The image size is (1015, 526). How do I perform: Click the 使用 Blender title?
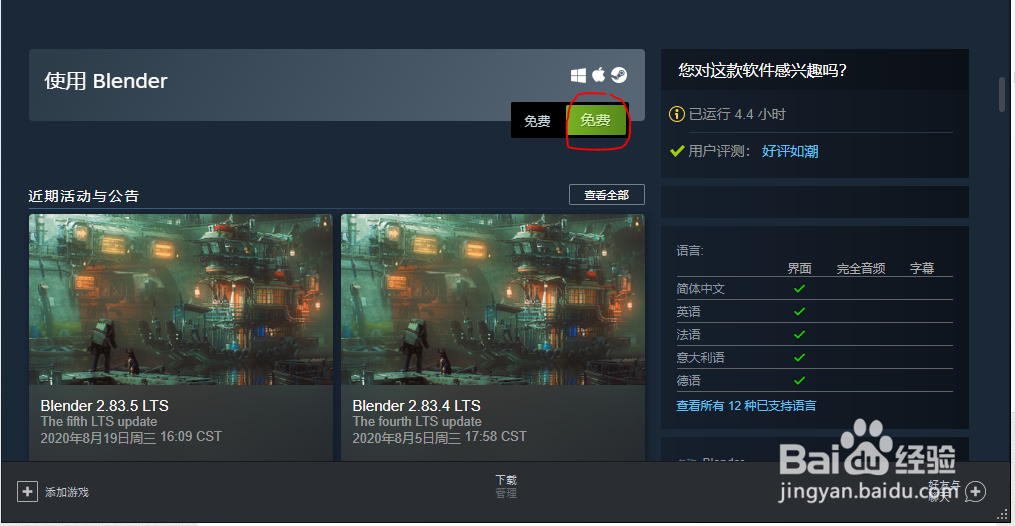(106, 81)
